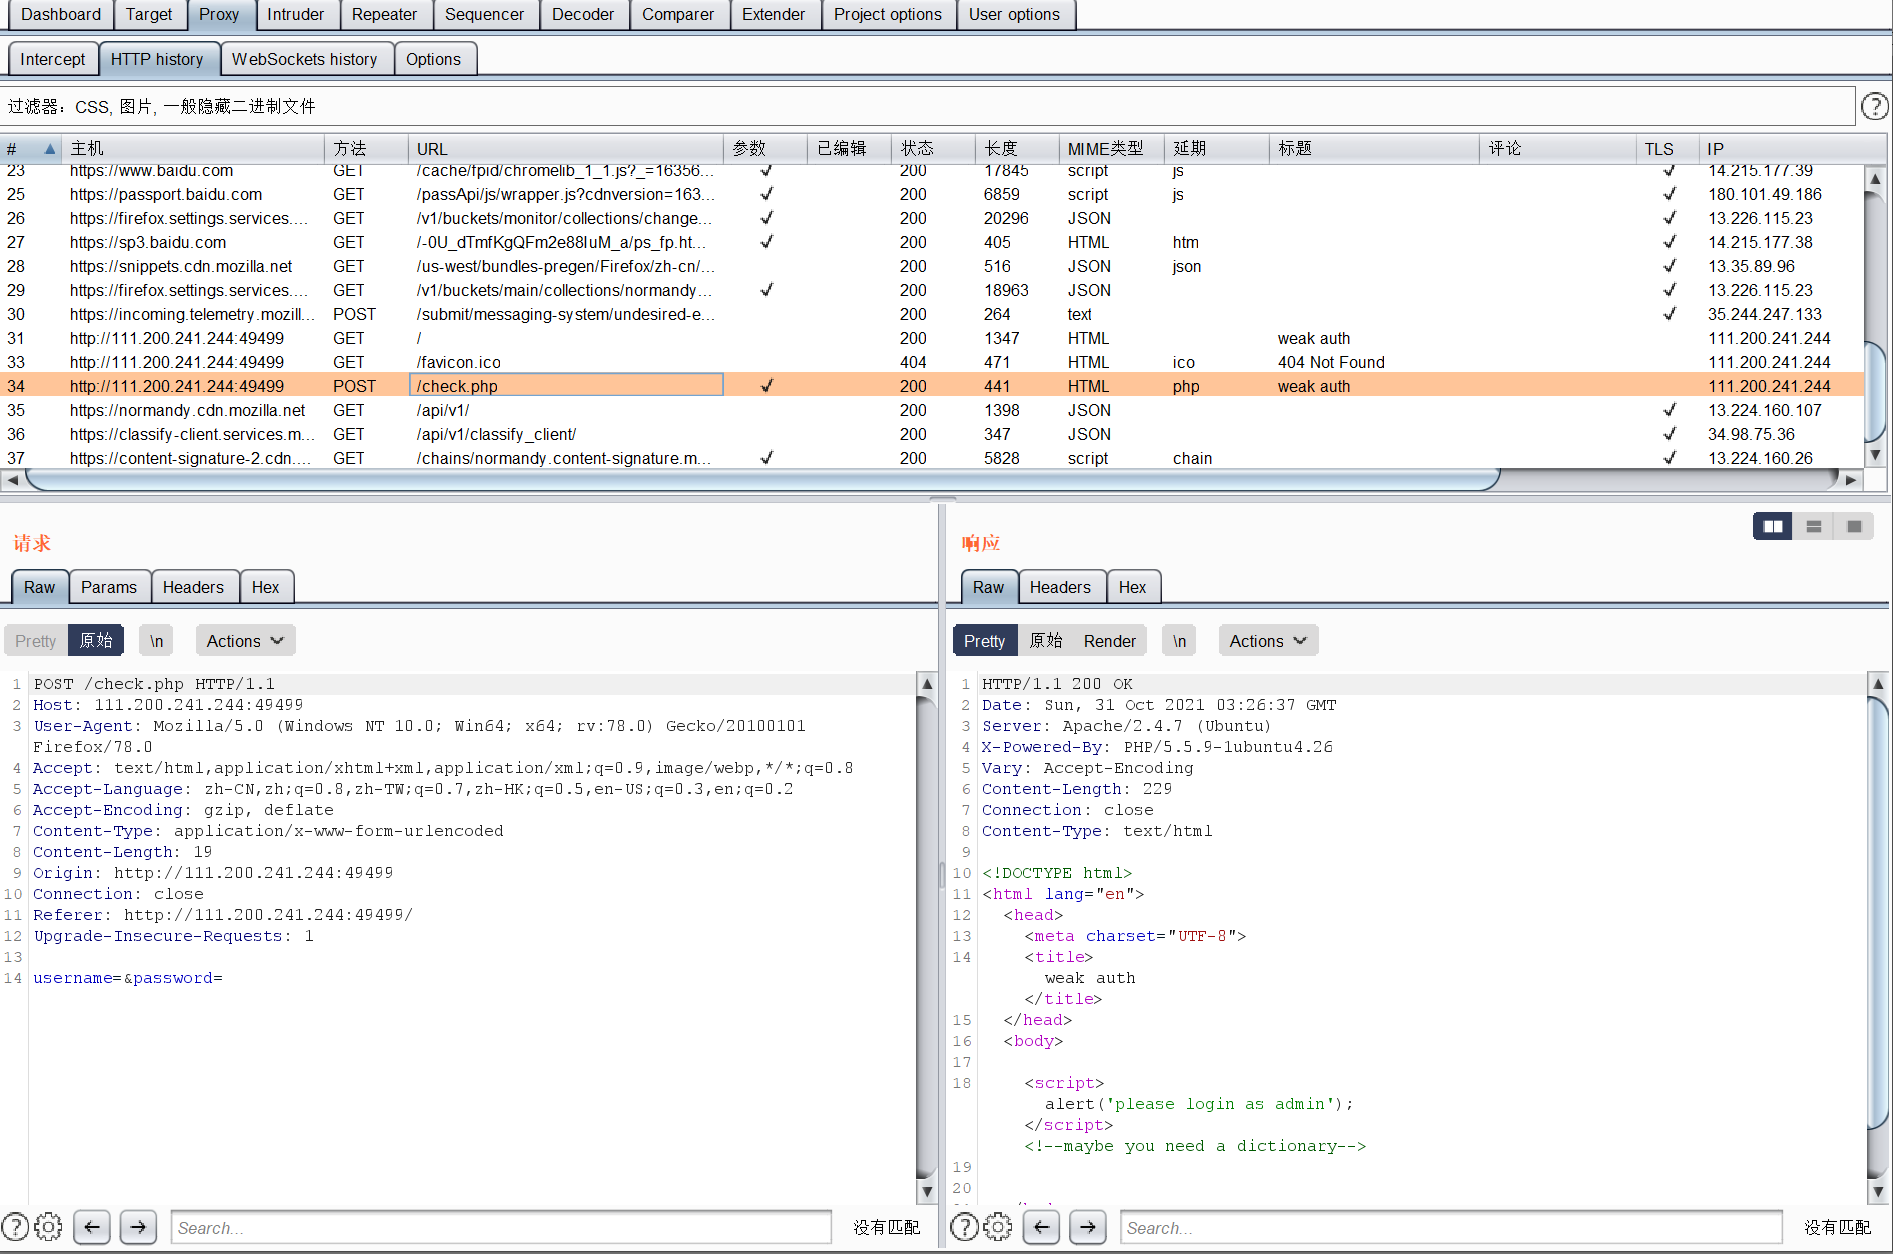The width and height of the screenshot is (1893, 1254).
Task: Switch request view to Pretty
Action: (x=36, y=641)
